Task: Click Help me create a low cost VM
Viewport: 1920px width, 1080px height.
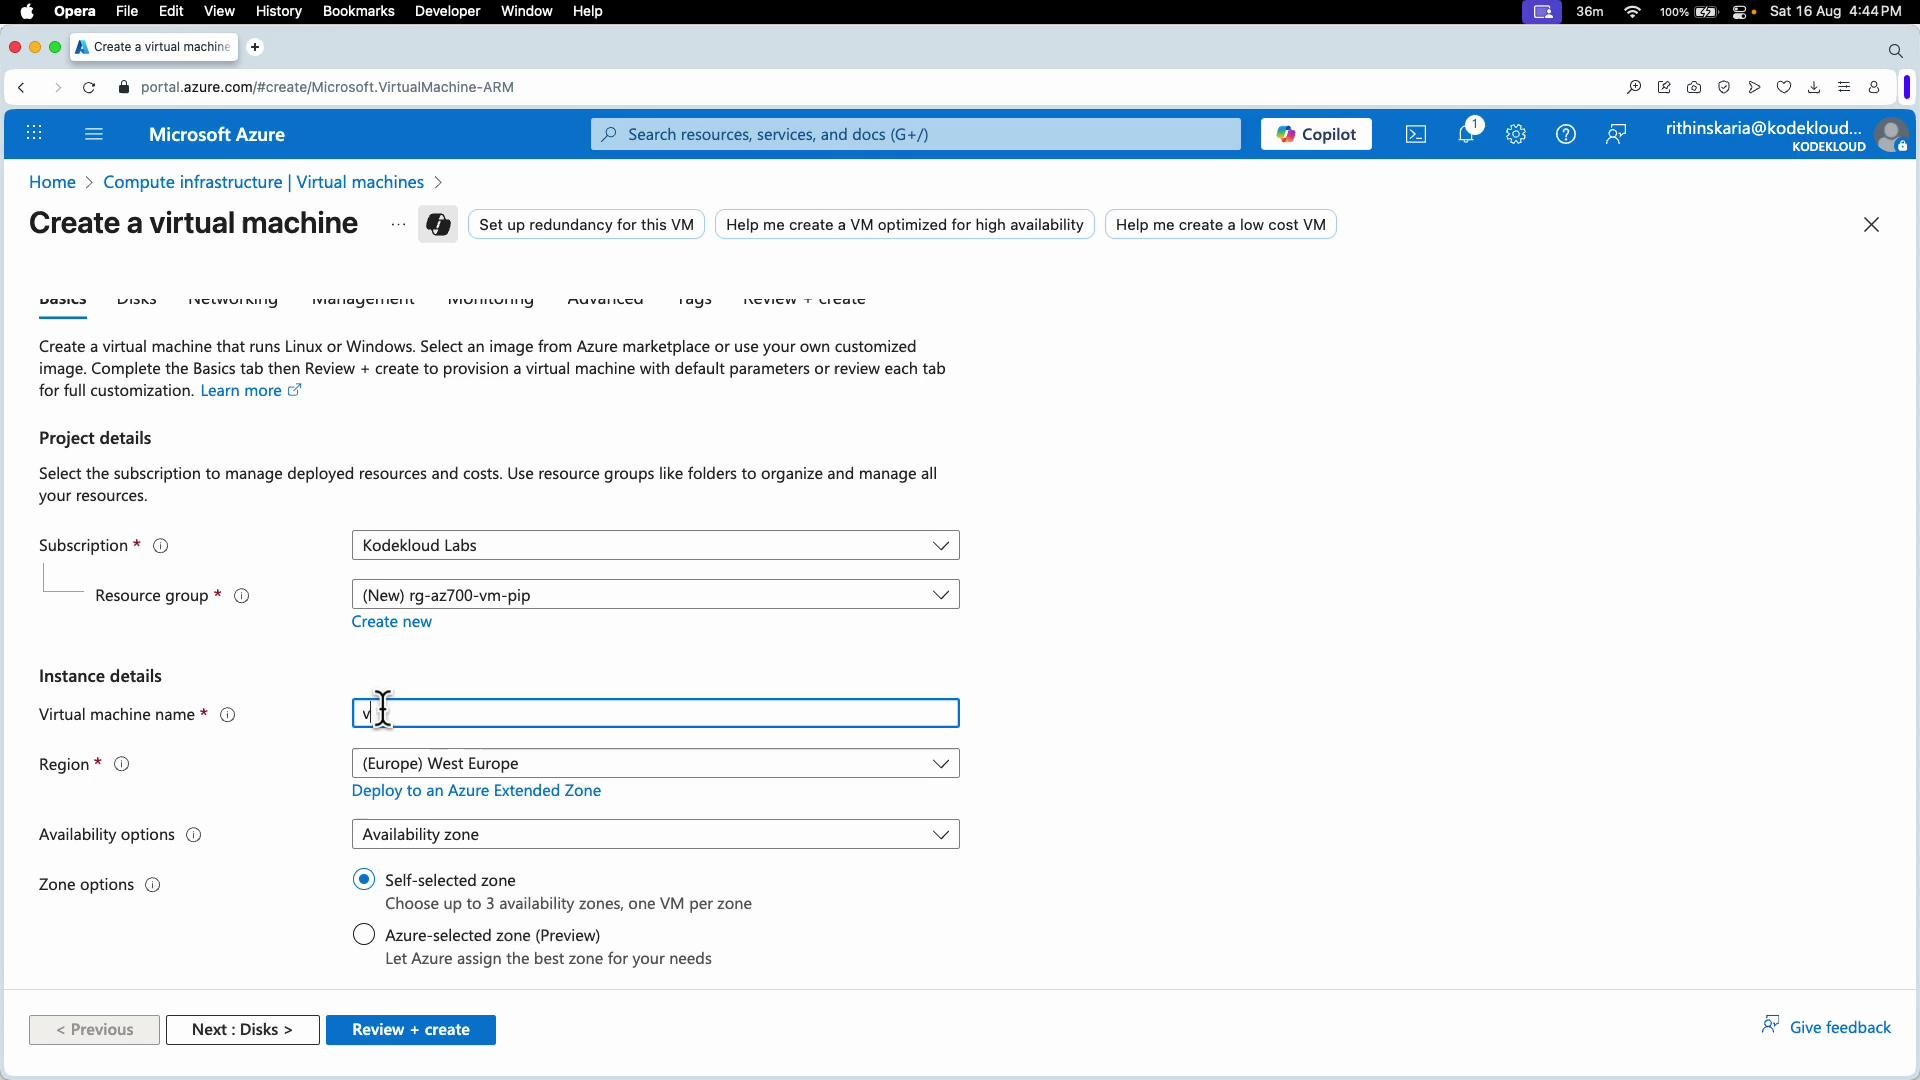Action: click(x=1220, y=225)
